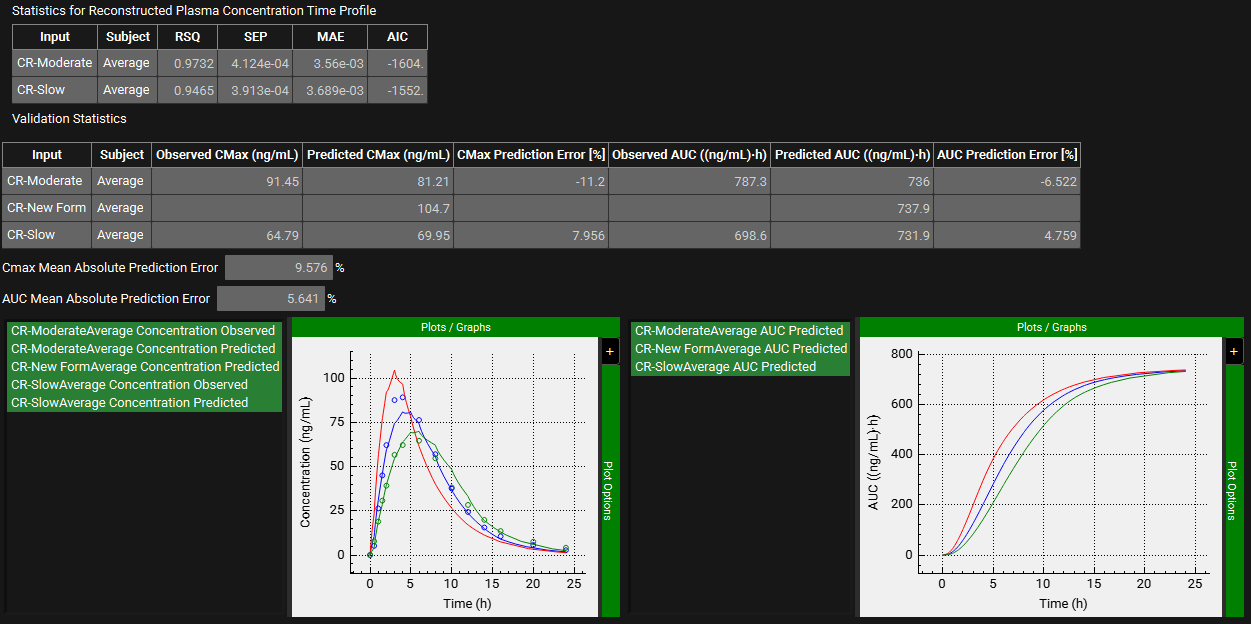1251x624 pixels.
Task: Toggle CR-SlowAverage Concentration Predicted series
Action: point(129,403)
